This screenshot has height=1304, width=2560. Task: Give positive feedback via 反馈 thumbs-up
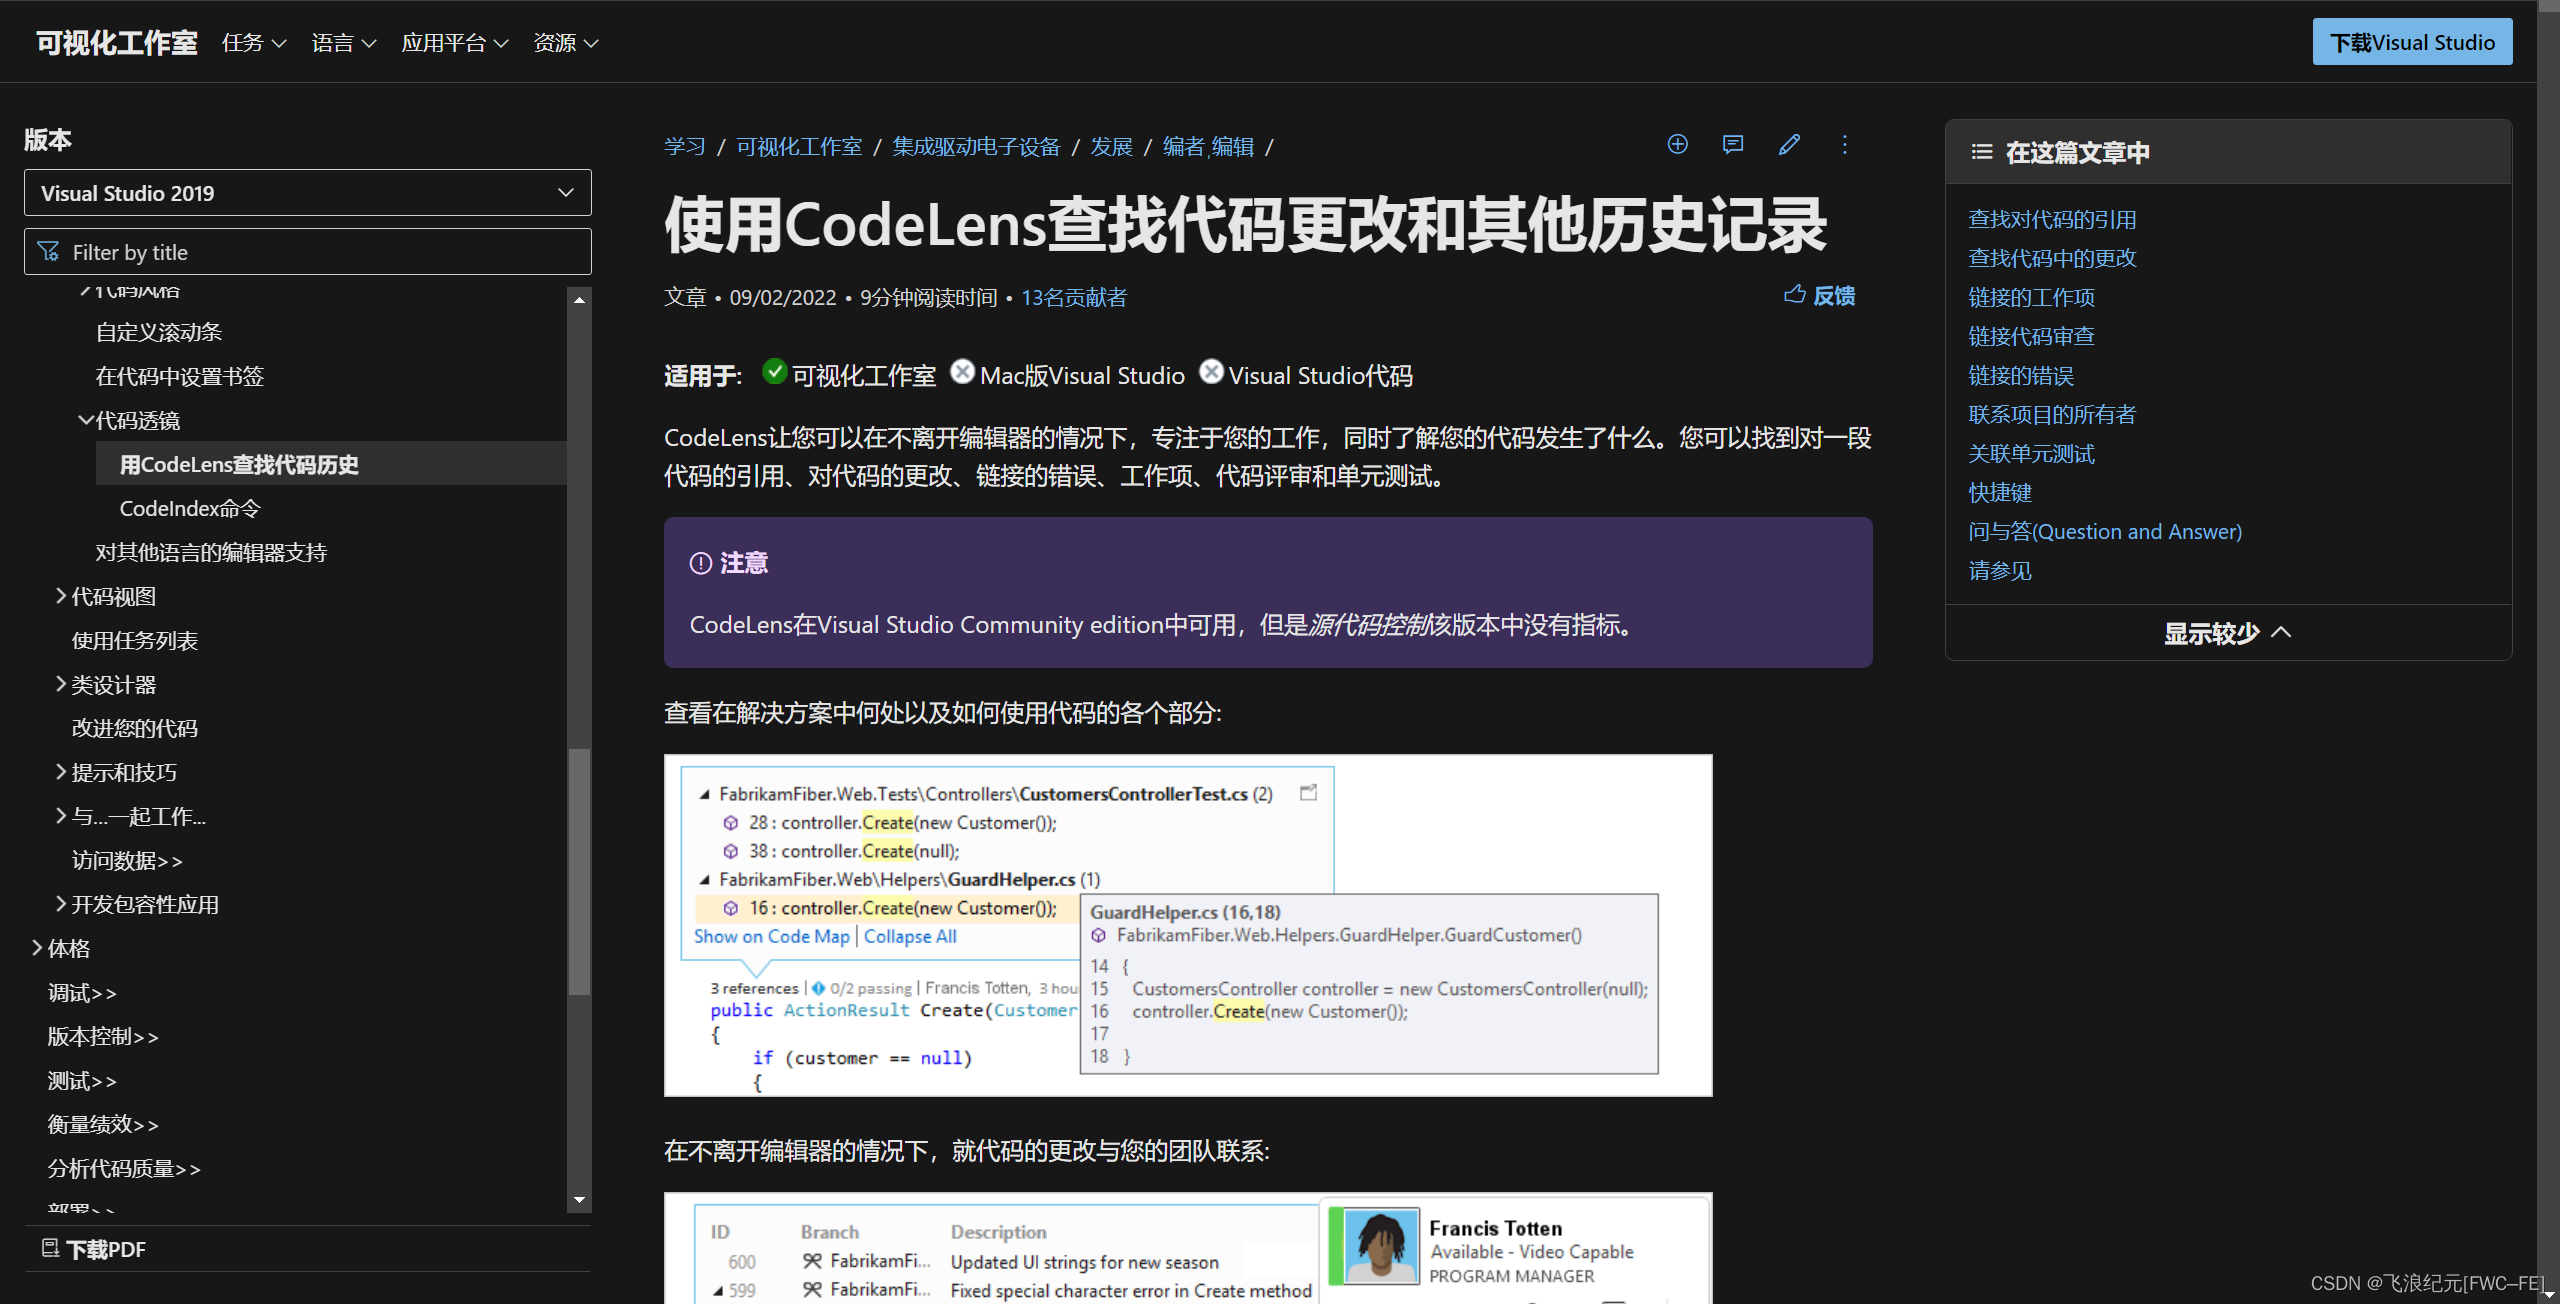pyautogui.click(x=1818, y=295)
